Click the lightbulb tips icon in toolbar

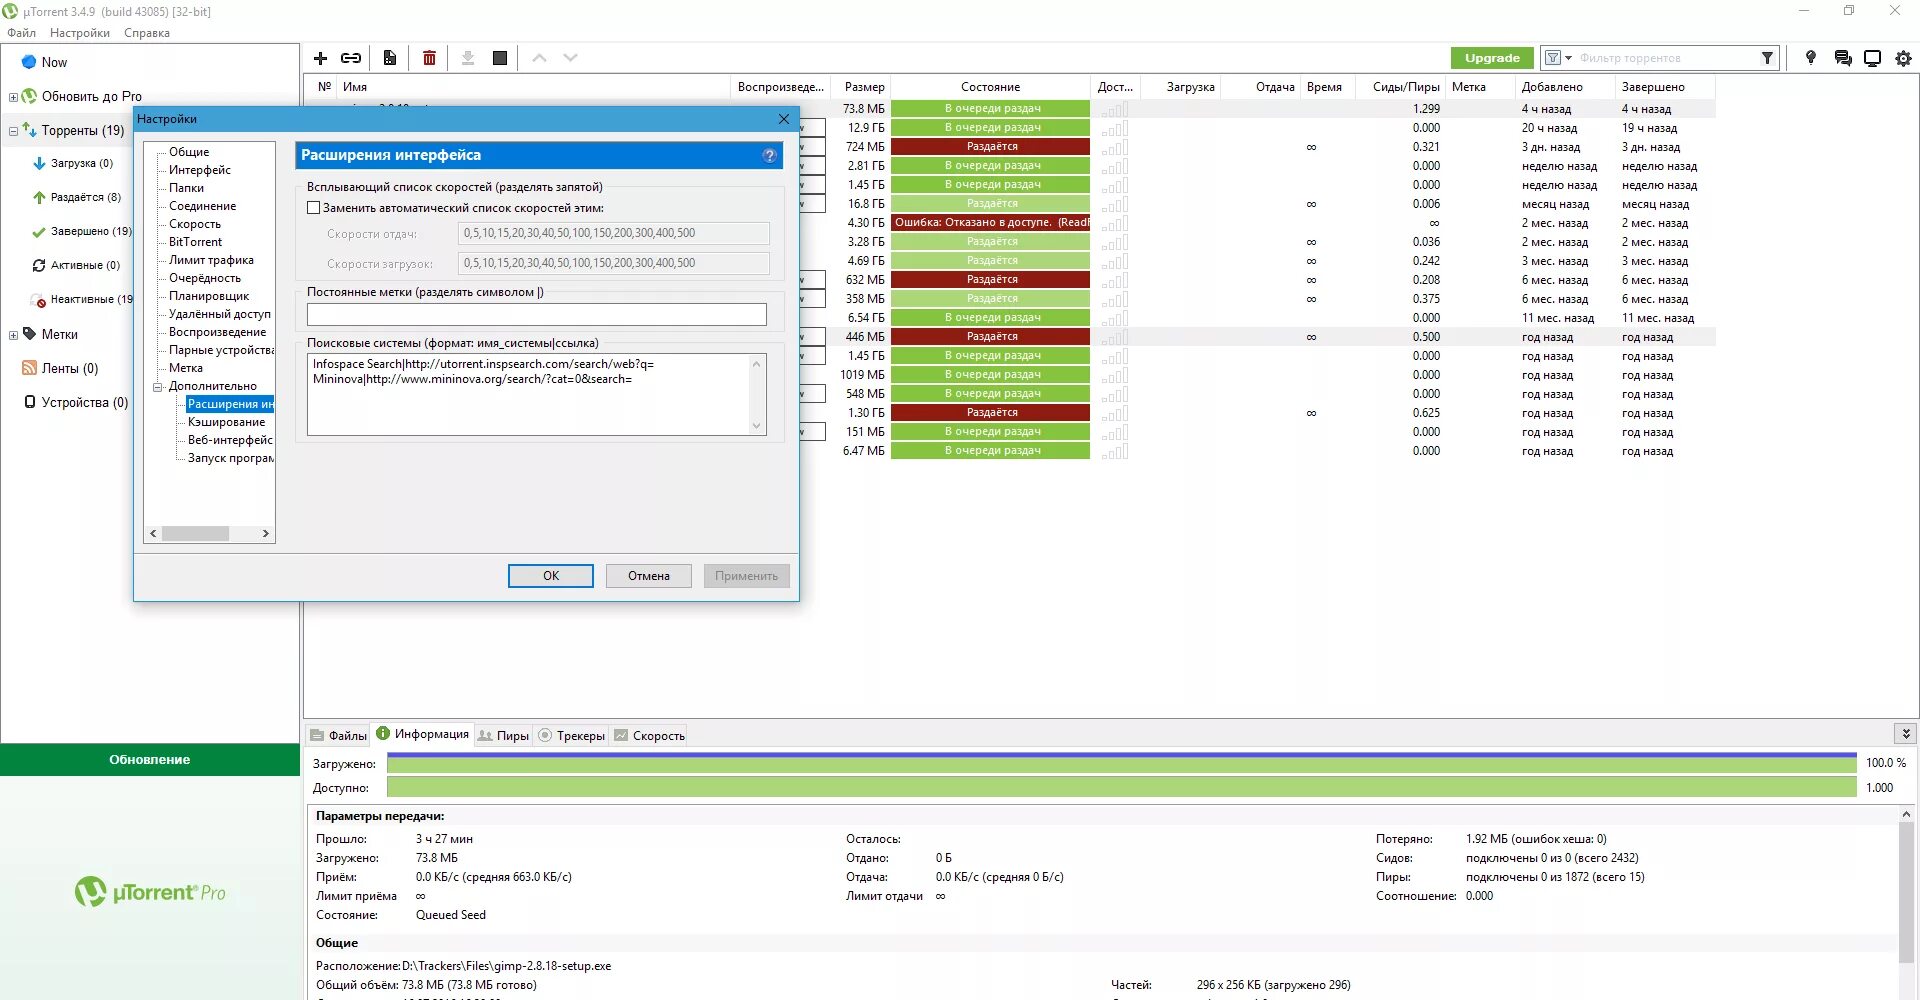pyautogui.click(x=1810, y=58)
